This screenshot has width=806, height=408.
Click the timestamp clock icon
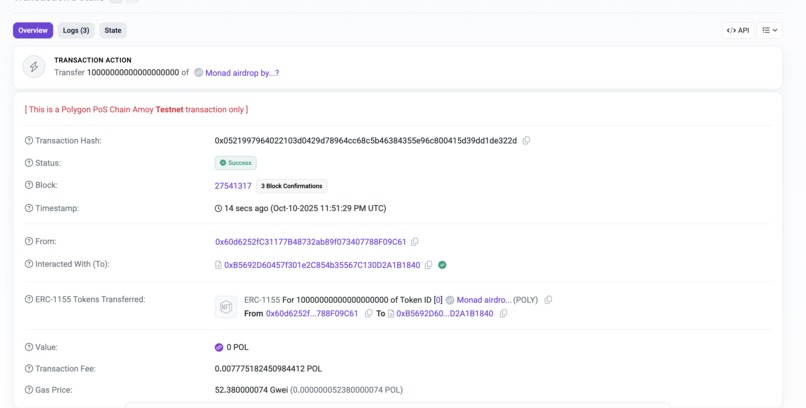pyautogui.click(x=218, y=209)
